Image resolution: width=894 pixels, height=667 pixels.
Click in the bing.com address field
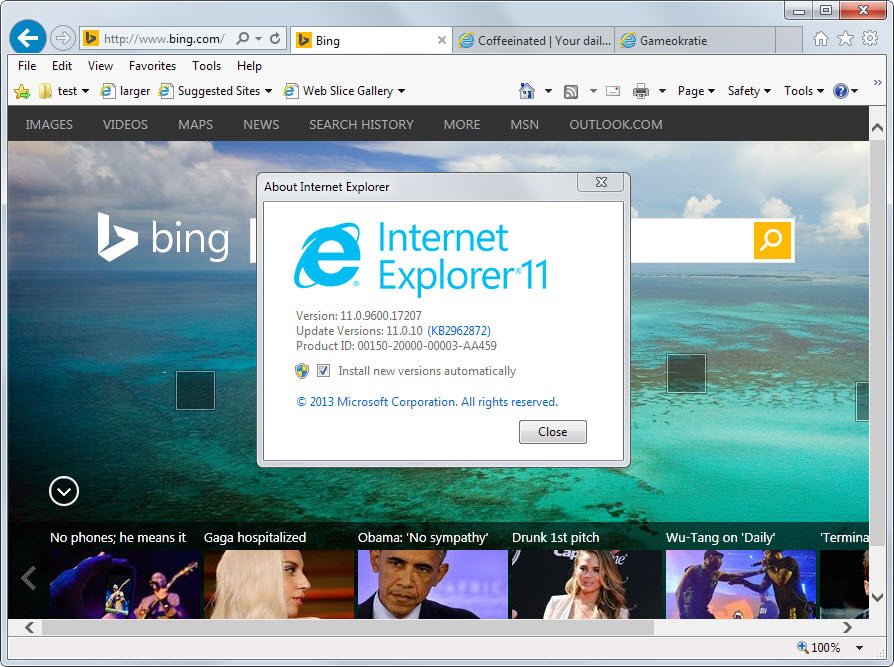164,39
